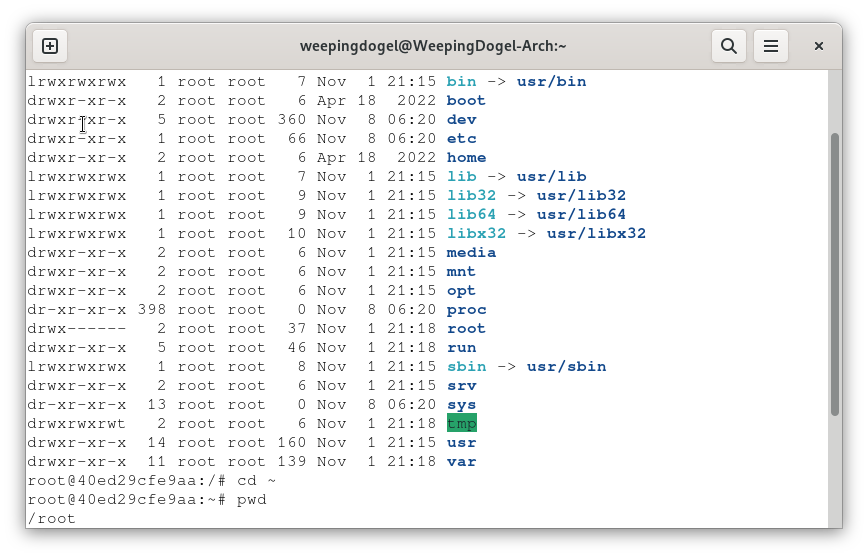The width and height of the screenshot is (868, 557).
Task: Click the var directory name
Action: 461,462
